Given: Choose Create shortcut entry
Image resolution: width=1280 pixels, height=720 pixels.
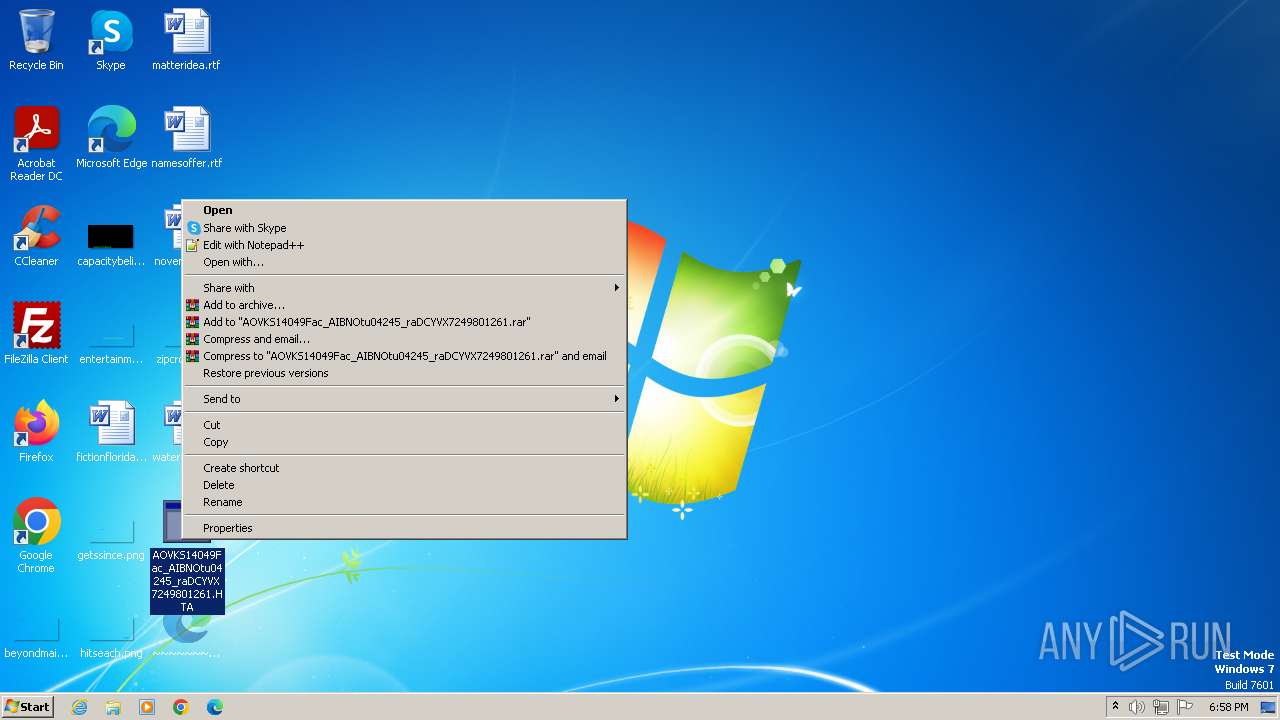Looking at the screenshot, I should pos(404,468).
